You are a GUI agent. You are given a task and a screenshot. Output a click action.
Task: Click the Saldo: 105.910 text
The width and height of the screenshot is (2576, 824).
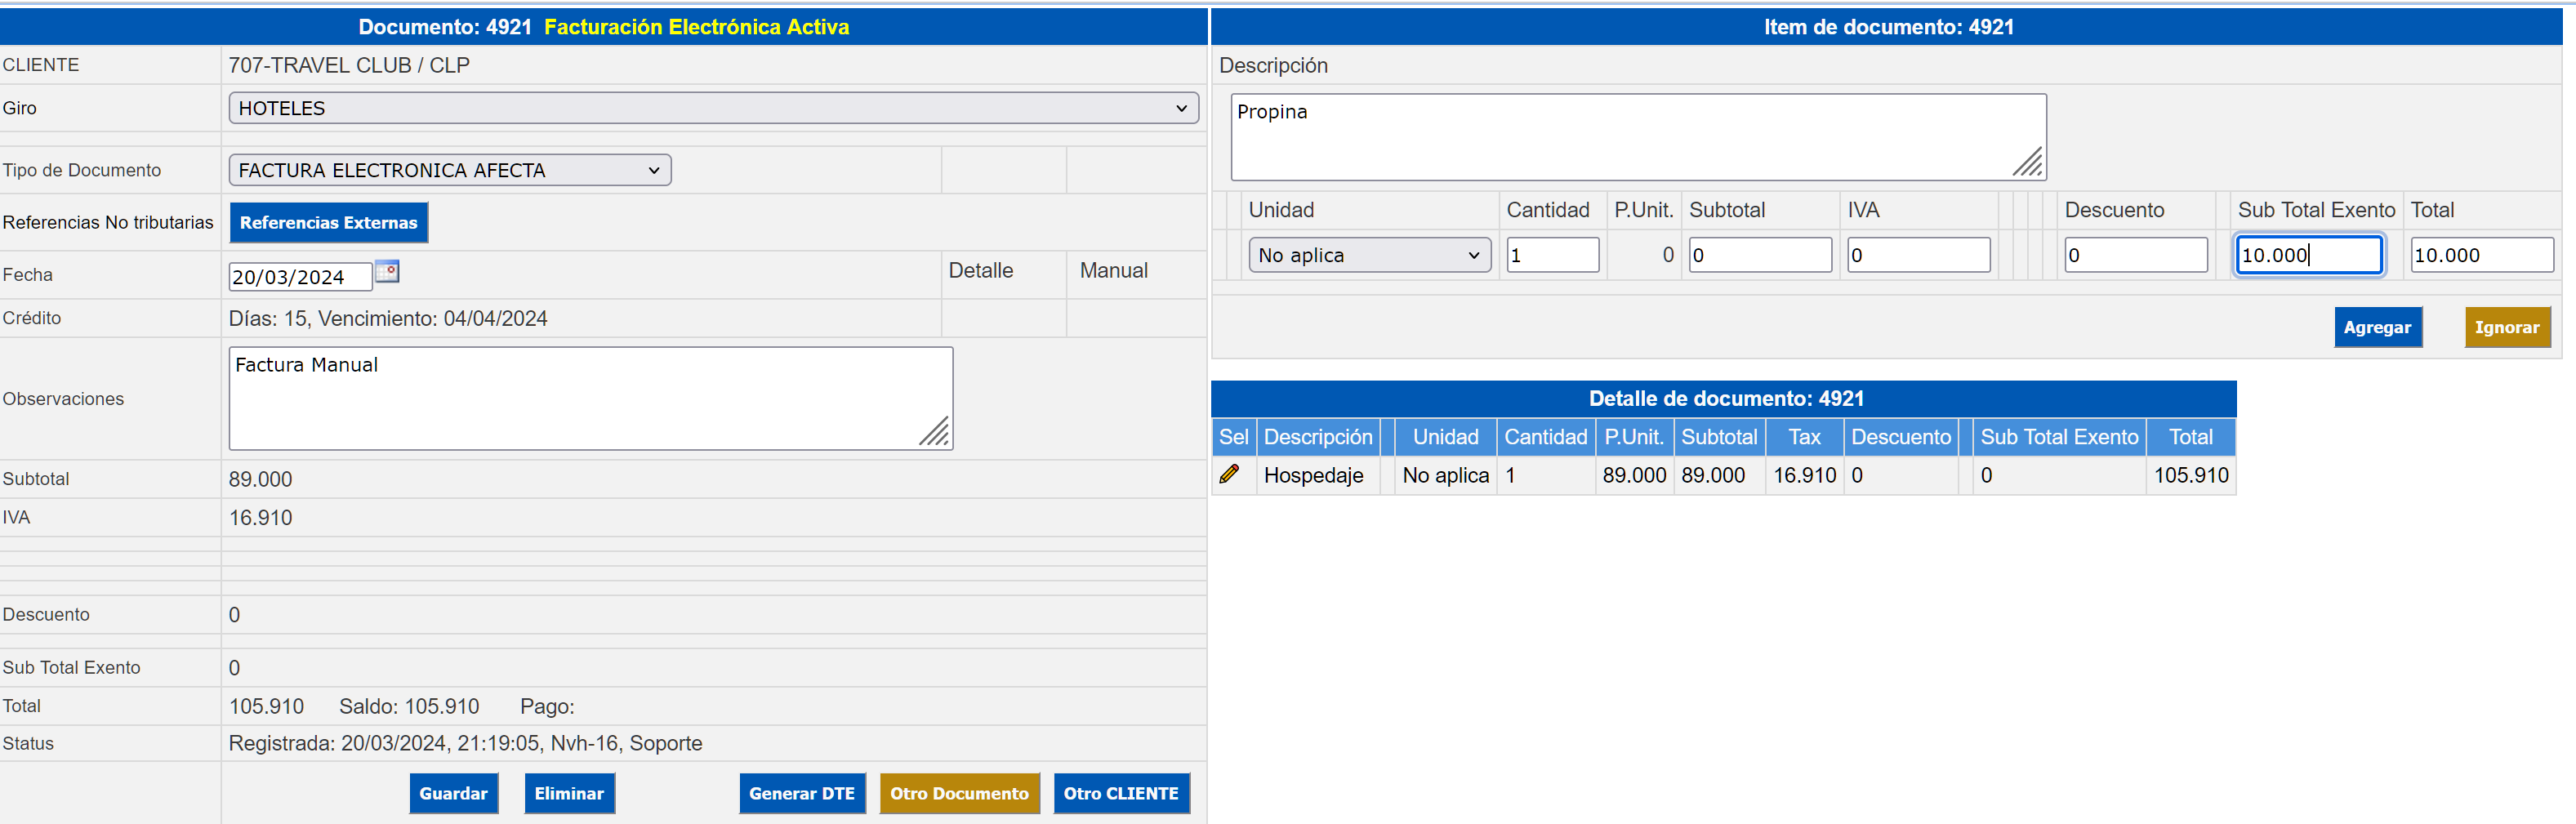tap(409, 706)
